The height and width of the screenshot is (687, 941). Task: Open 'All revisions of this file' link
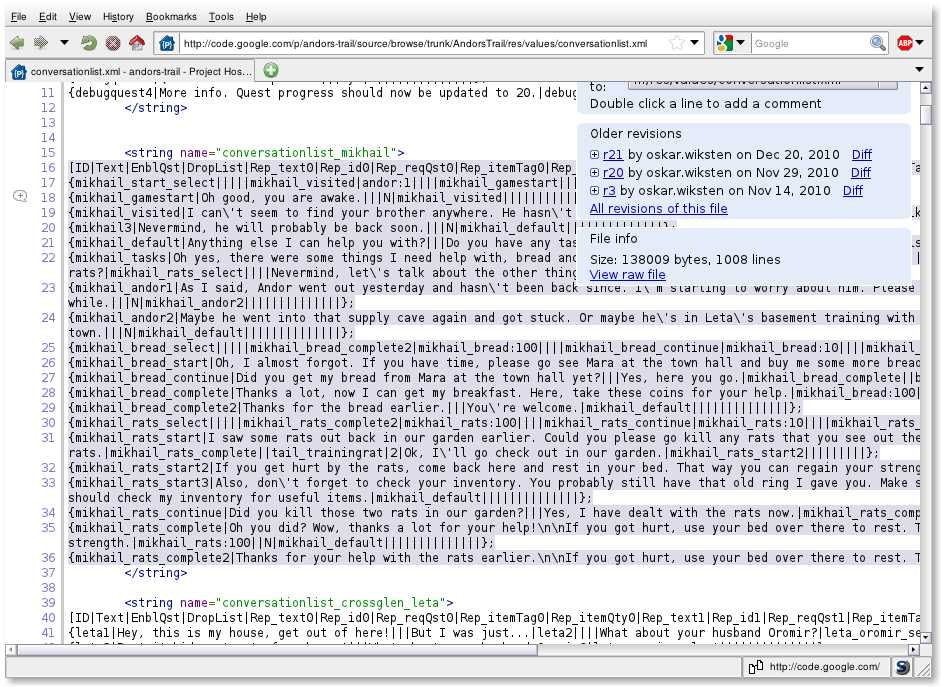click(x=658, y=209)
